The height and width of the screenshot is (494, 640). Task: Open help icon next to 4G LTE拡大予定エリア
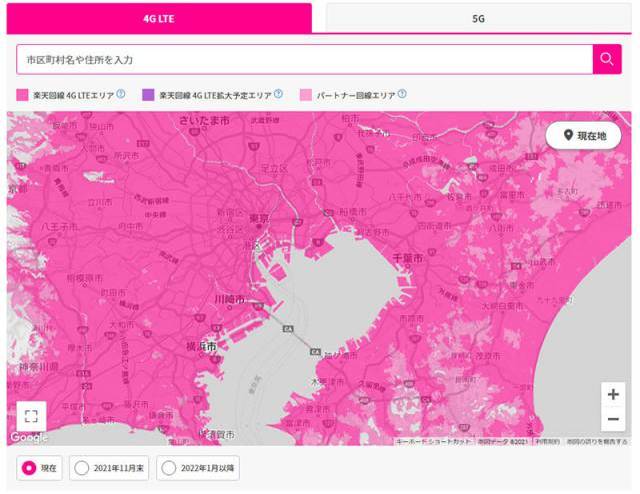[x=278, y=94]
